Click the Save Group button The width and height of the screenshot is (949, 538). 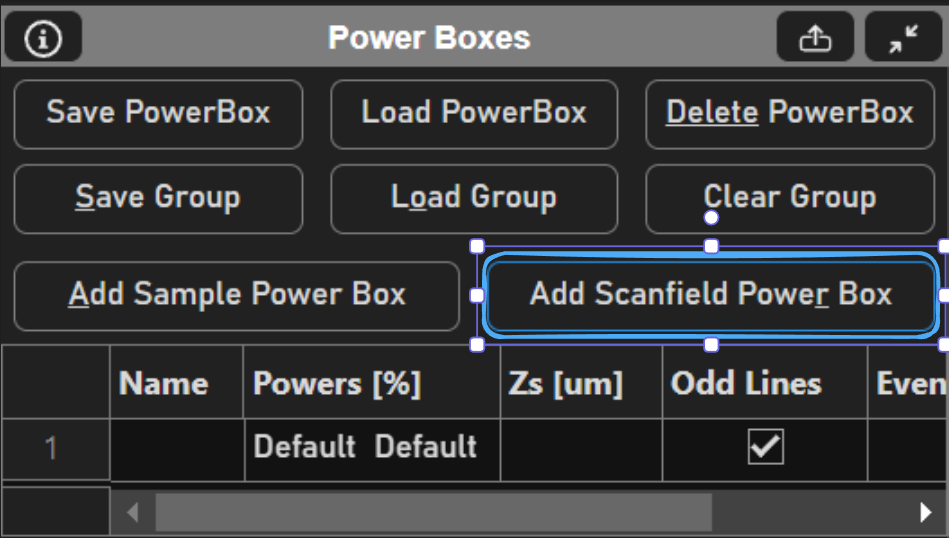(158, 198)
